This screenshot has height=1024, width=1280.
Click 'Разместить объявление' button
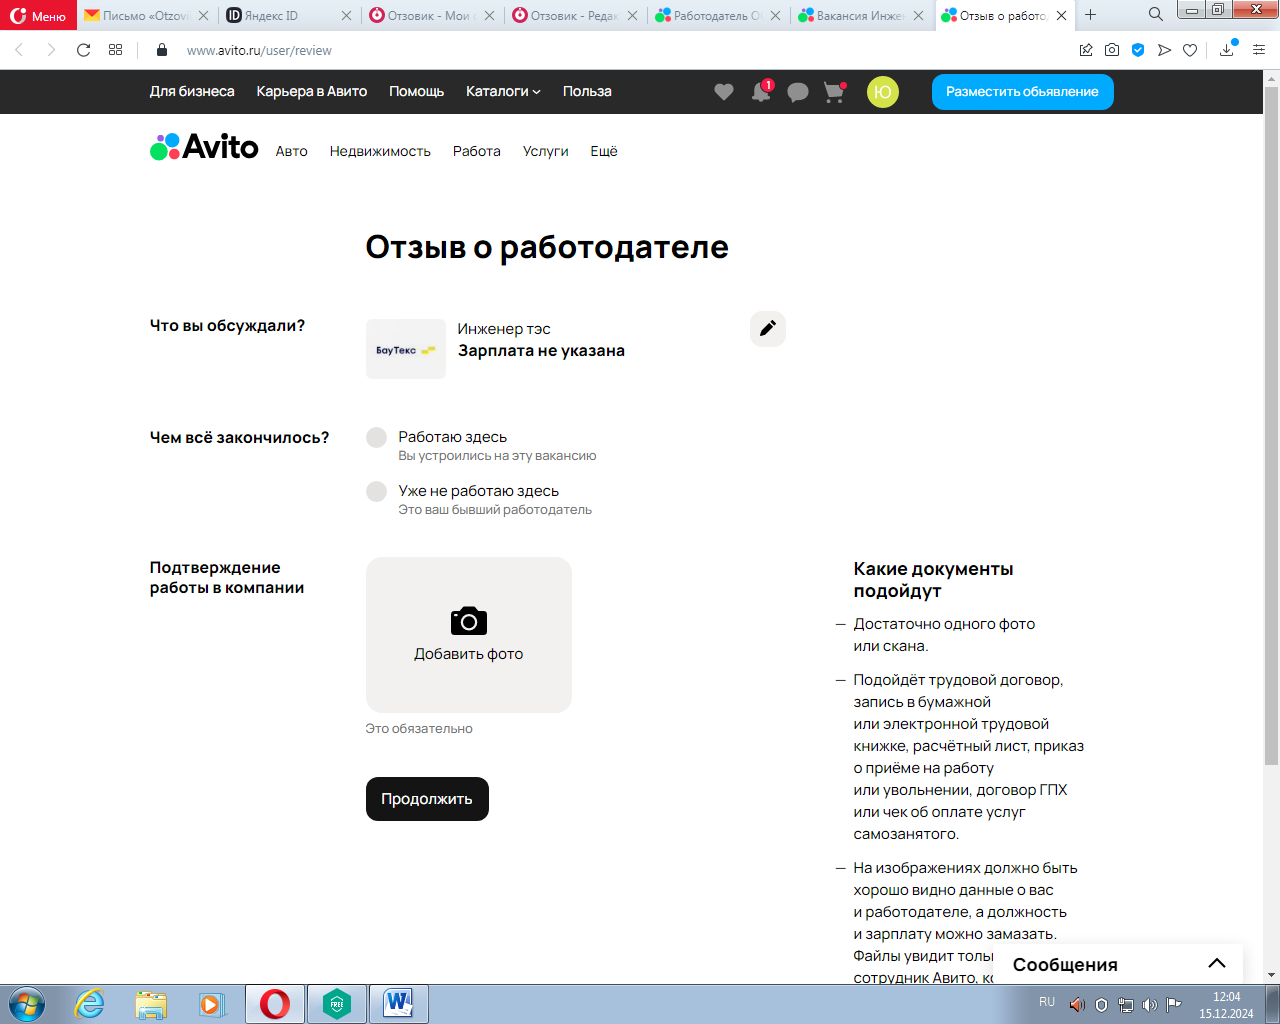click(1022, 92)
